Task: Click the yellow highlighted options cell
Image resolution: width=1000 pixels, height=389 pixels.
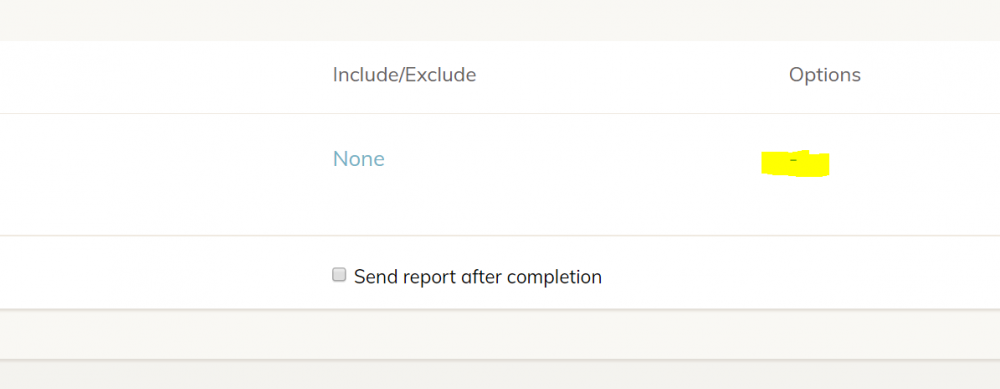Action: 795,164
